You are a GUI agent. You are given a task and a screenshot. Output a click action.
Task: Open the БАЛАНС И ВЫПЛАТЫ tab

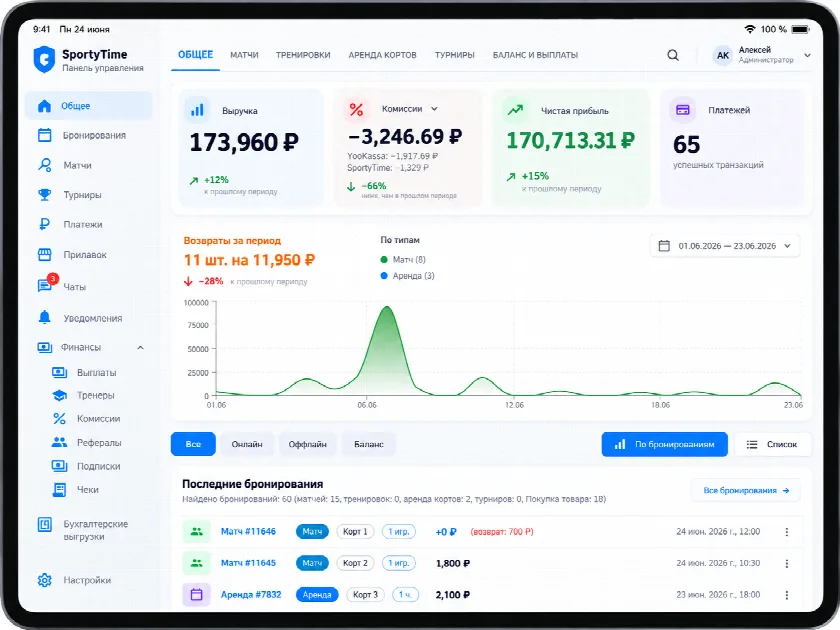535,55
